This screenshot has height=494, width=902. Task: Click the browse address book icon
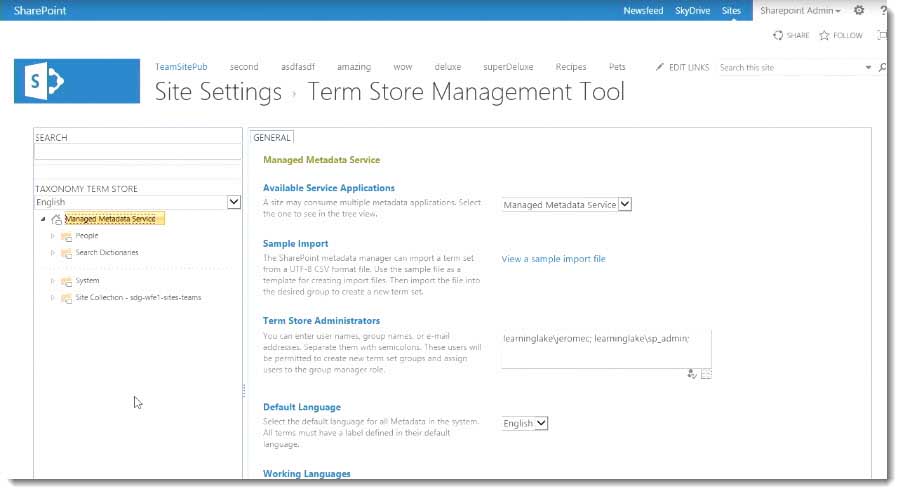[706, 374]
